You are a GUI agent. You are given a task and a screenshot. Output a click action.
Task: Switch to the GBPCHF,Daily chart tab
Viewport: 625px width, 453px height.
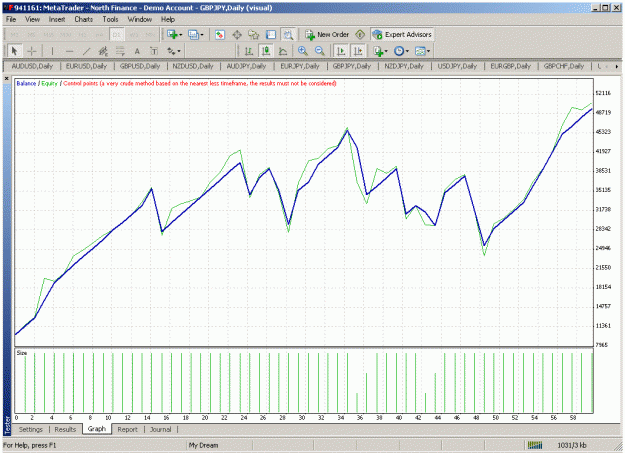pyautogui.click(x=564, y=66)
